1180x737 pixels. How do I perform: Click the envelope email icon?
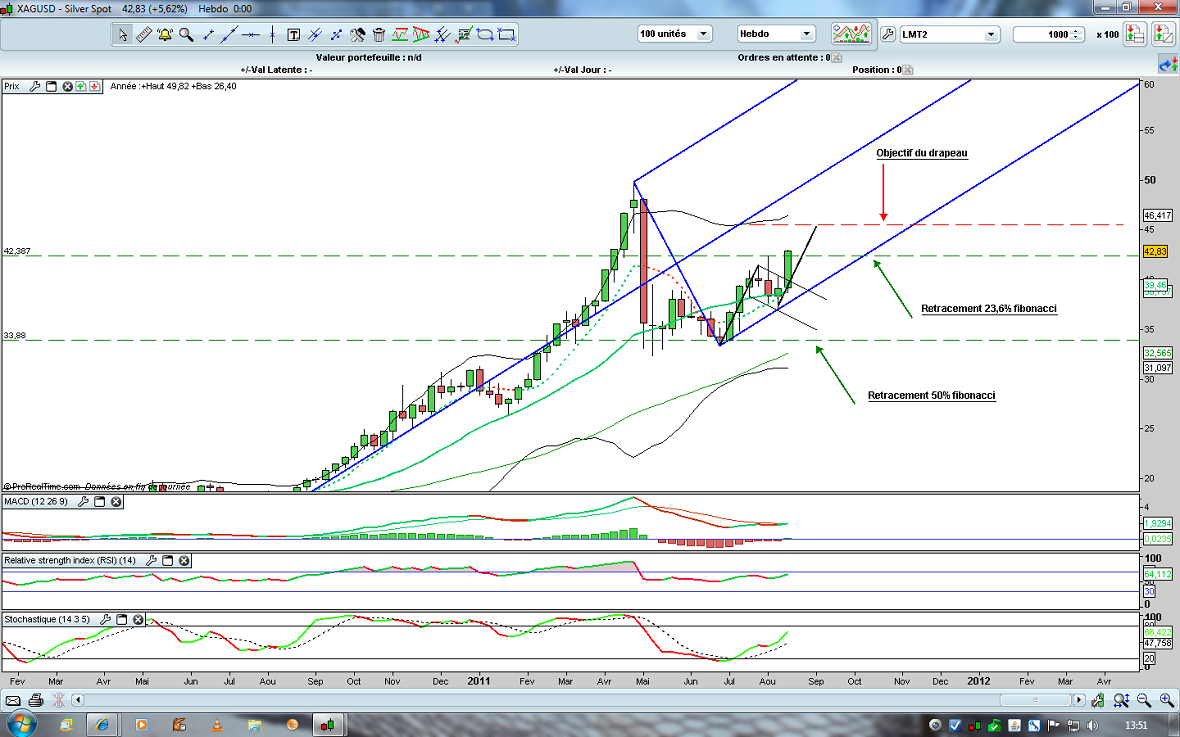13,700
